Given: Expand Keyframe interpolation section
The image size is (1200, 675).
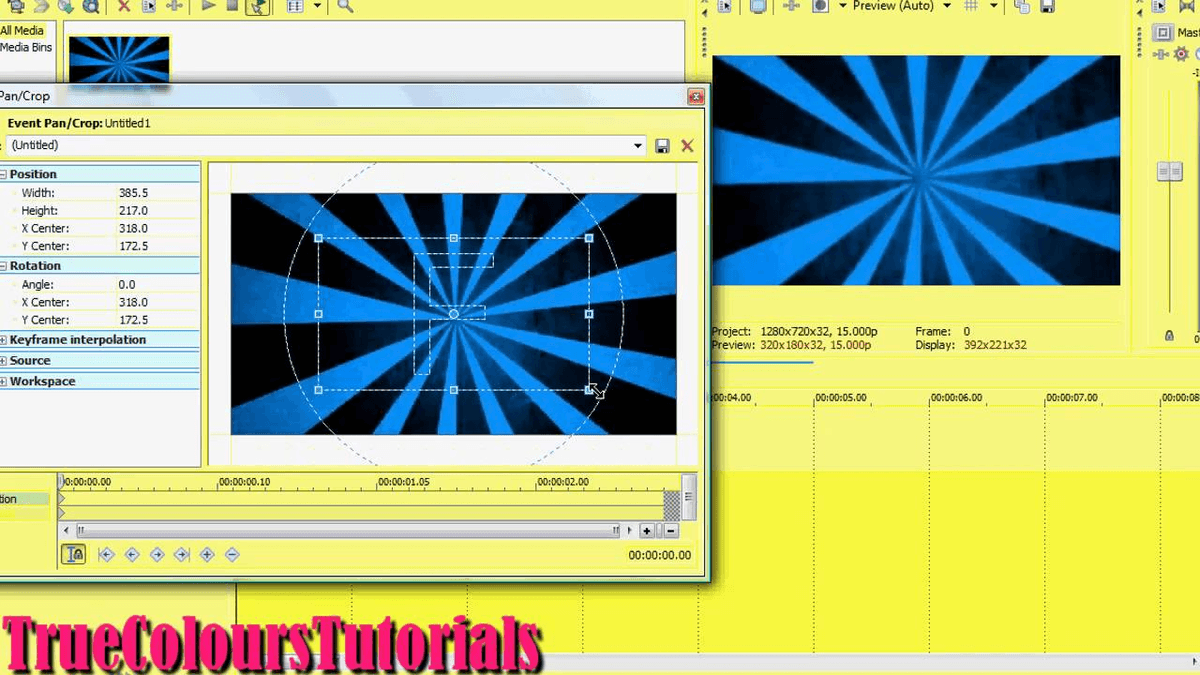Looking at the screenshot, I should click(x=3, y=340).
